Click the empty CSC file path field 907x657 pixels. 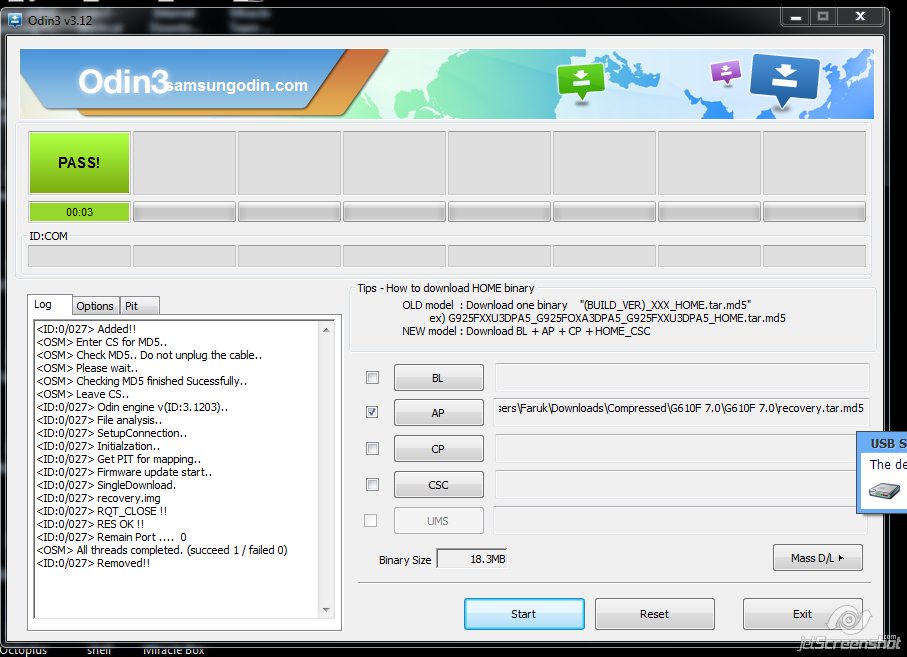[x=676, y=484]
